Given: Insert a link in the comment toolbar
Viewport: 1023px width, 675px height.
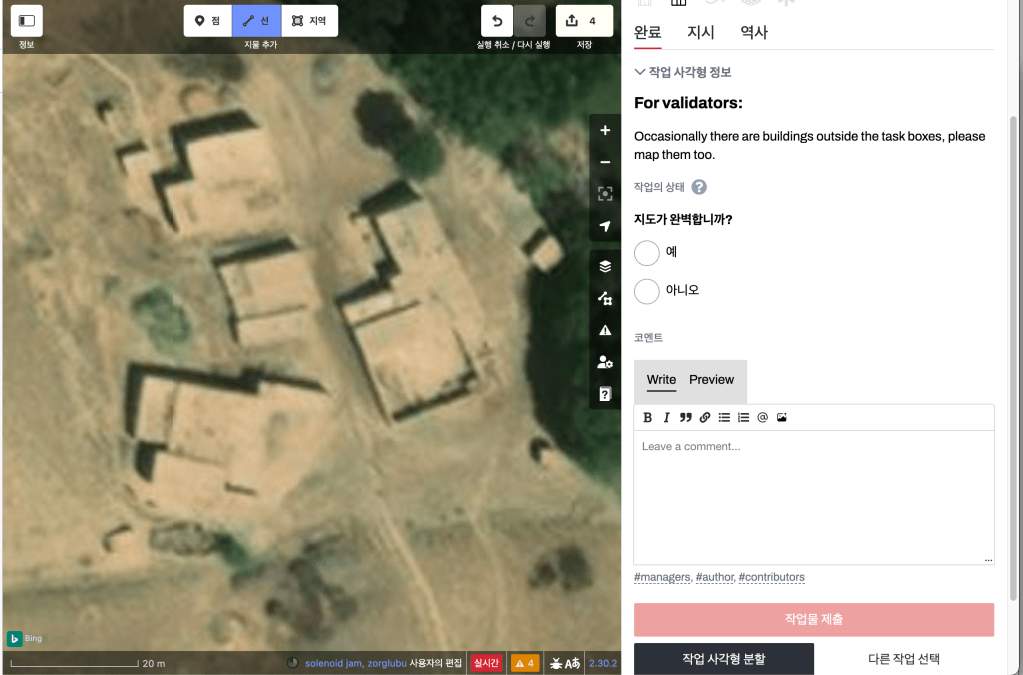Looking at the screenshot, I should click(x=705, y=417).
